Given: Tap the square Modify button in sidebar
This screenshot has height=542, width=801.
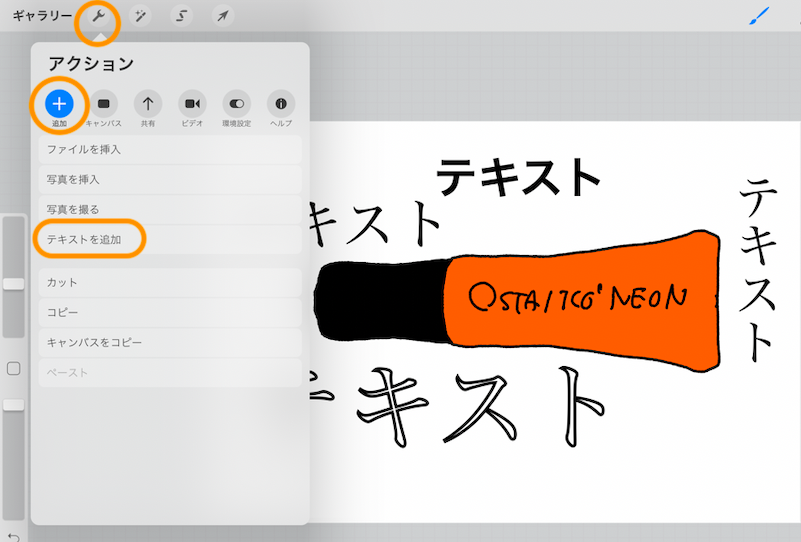Looking at the screenshot, I should (14, 368).
